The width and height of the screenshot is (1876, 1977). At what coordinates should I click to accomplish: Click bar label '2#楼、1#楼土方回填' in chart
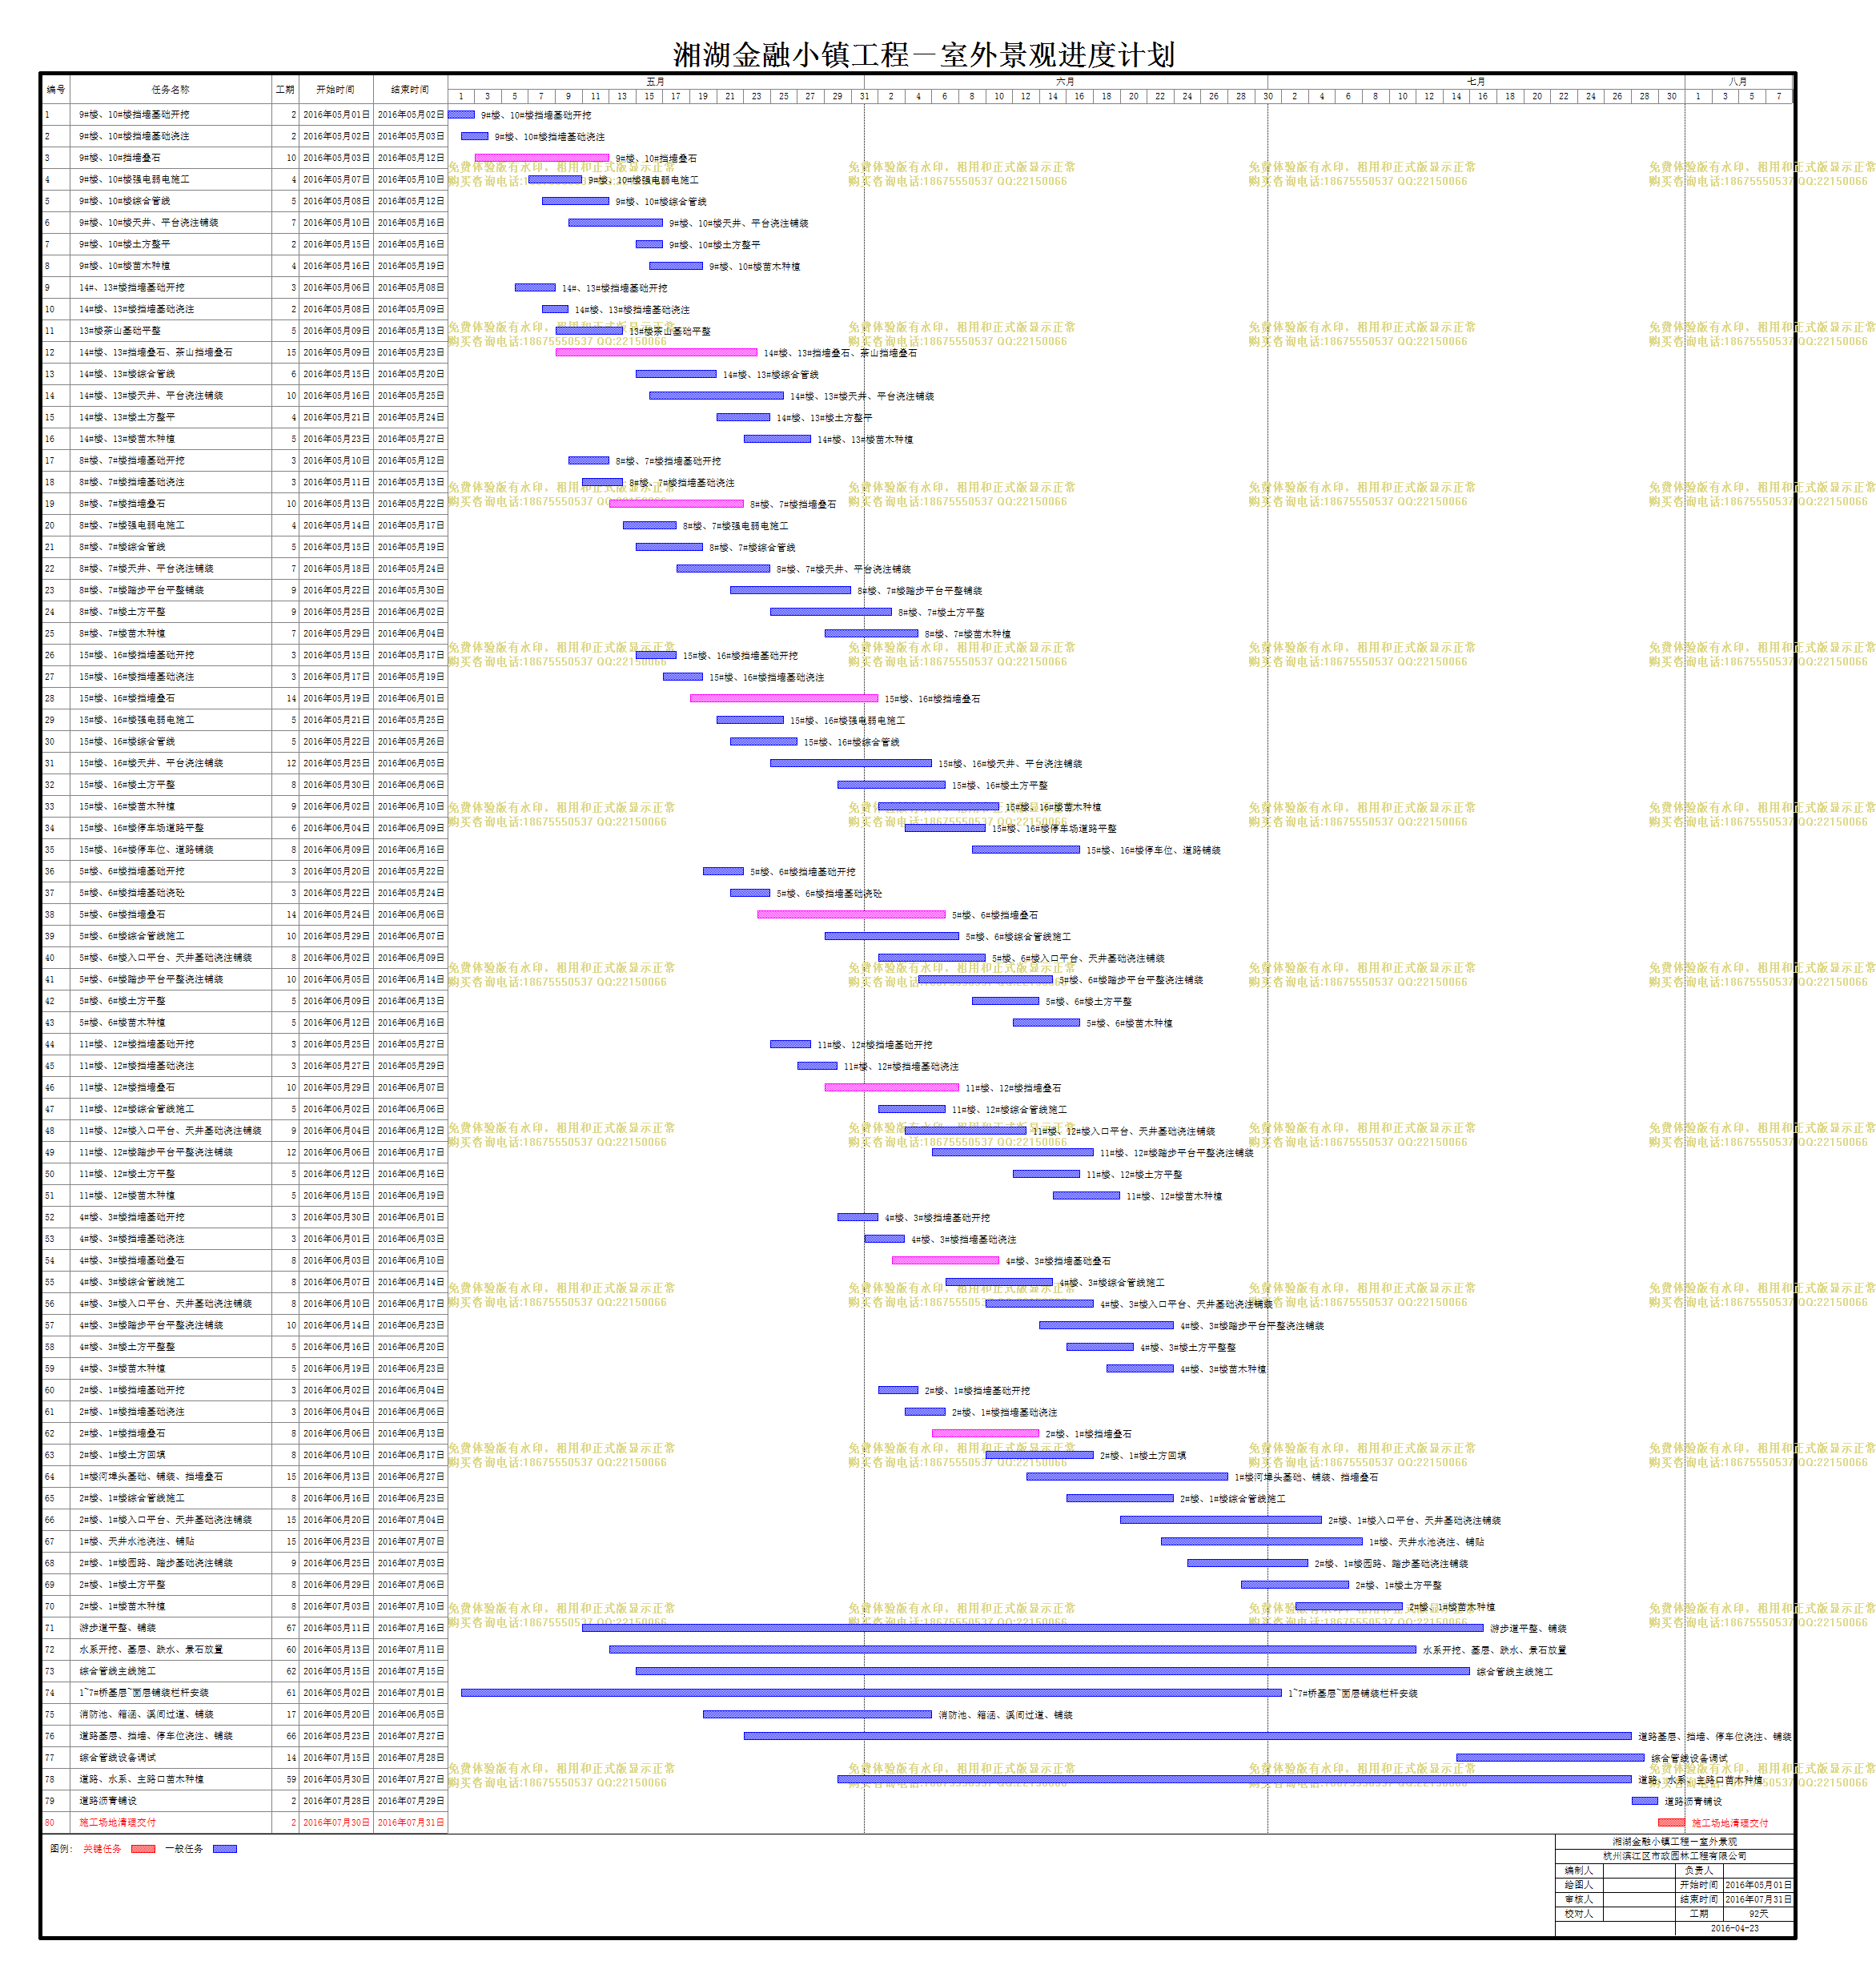tap(1143, 1455)
